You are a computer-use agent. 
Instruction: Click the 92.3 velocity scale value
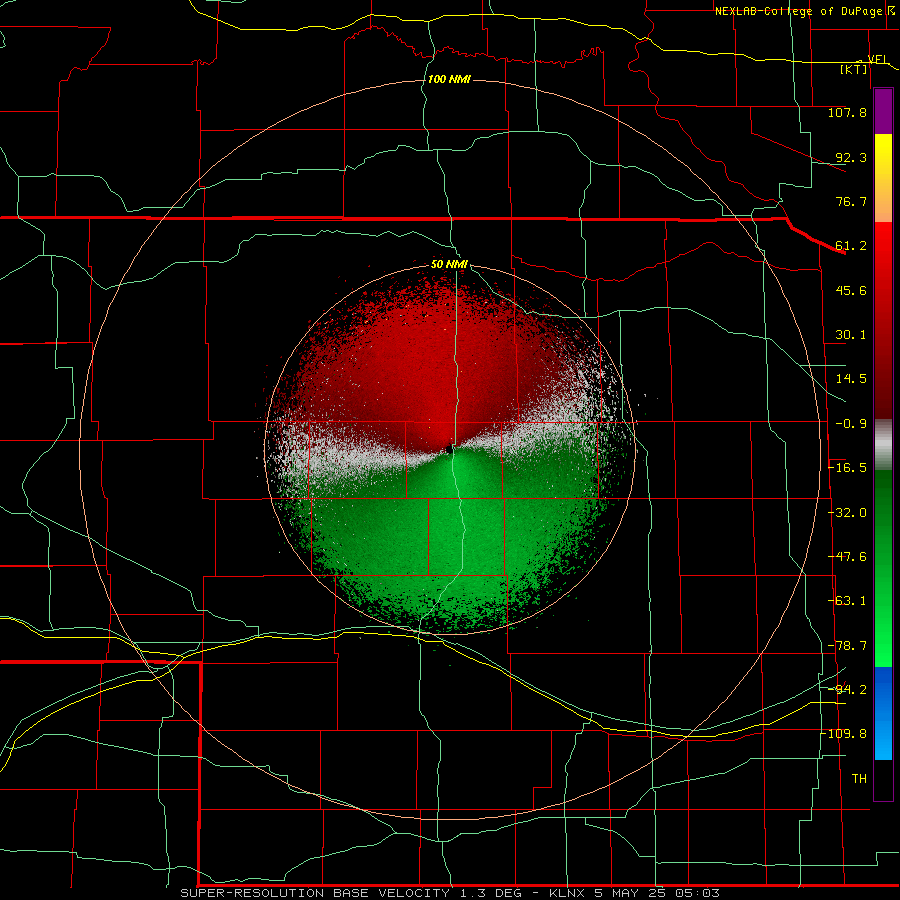tap(851, 157)
